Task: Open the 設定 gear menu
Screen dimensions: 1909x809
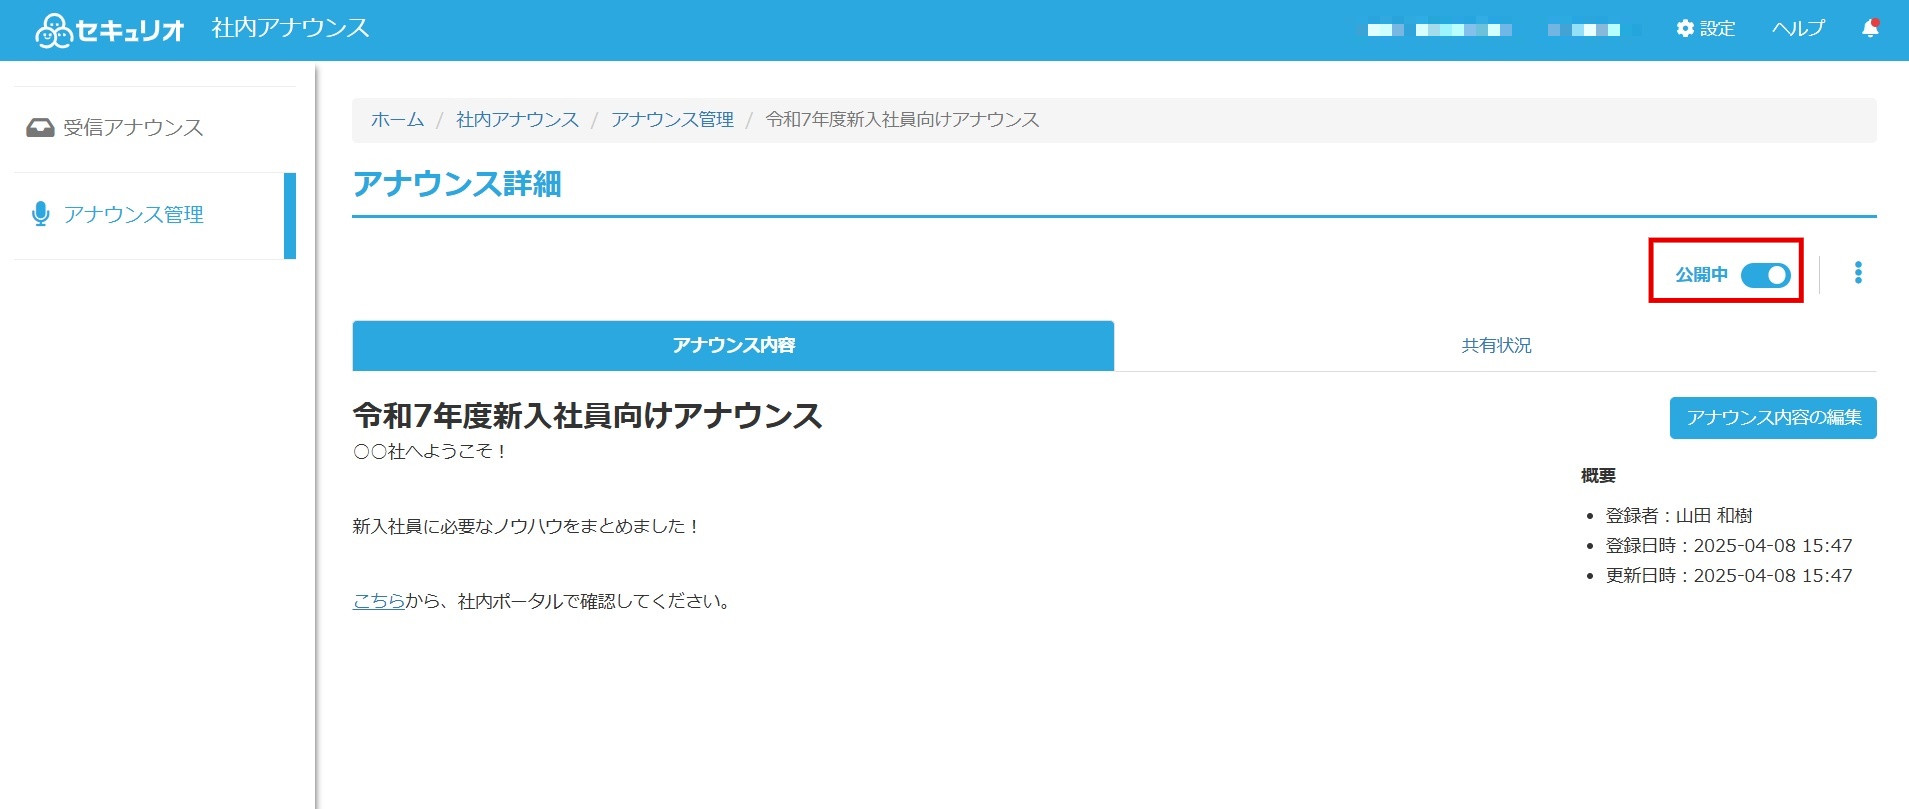Action: 1706,29
